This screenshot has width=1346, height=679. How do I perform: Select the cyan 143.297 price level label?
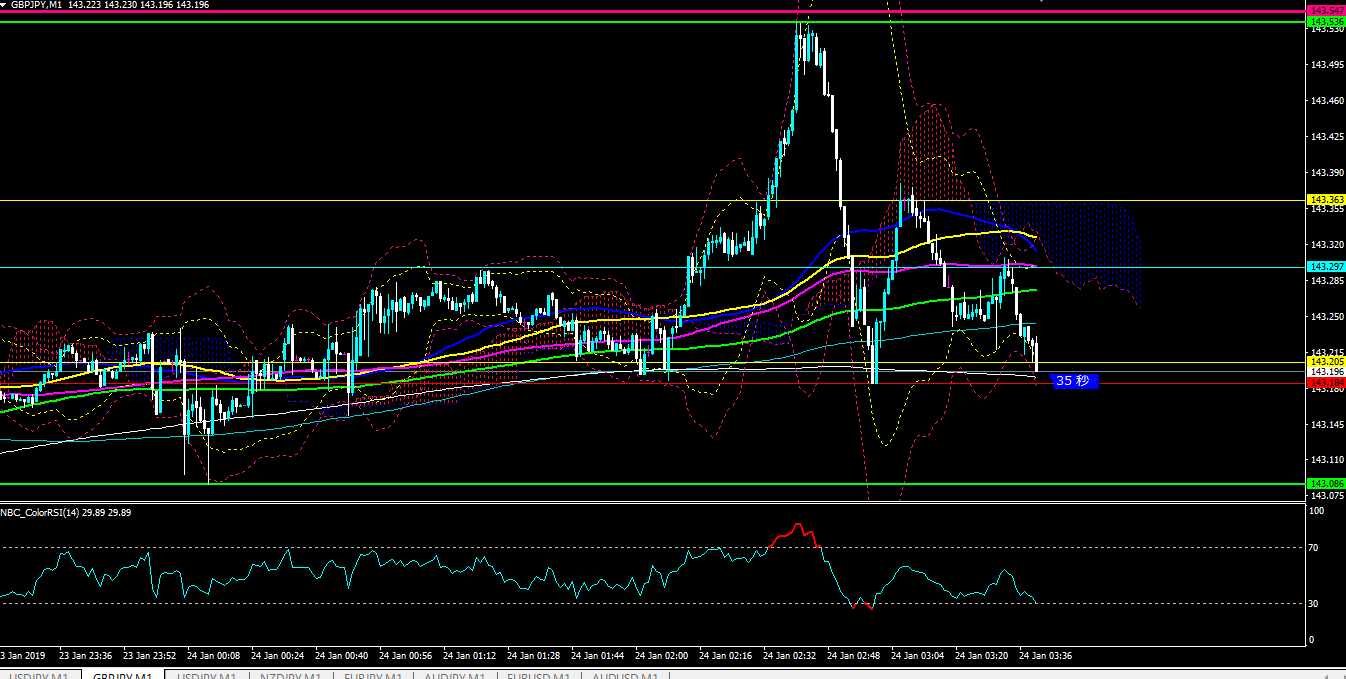pos(1326,266)
